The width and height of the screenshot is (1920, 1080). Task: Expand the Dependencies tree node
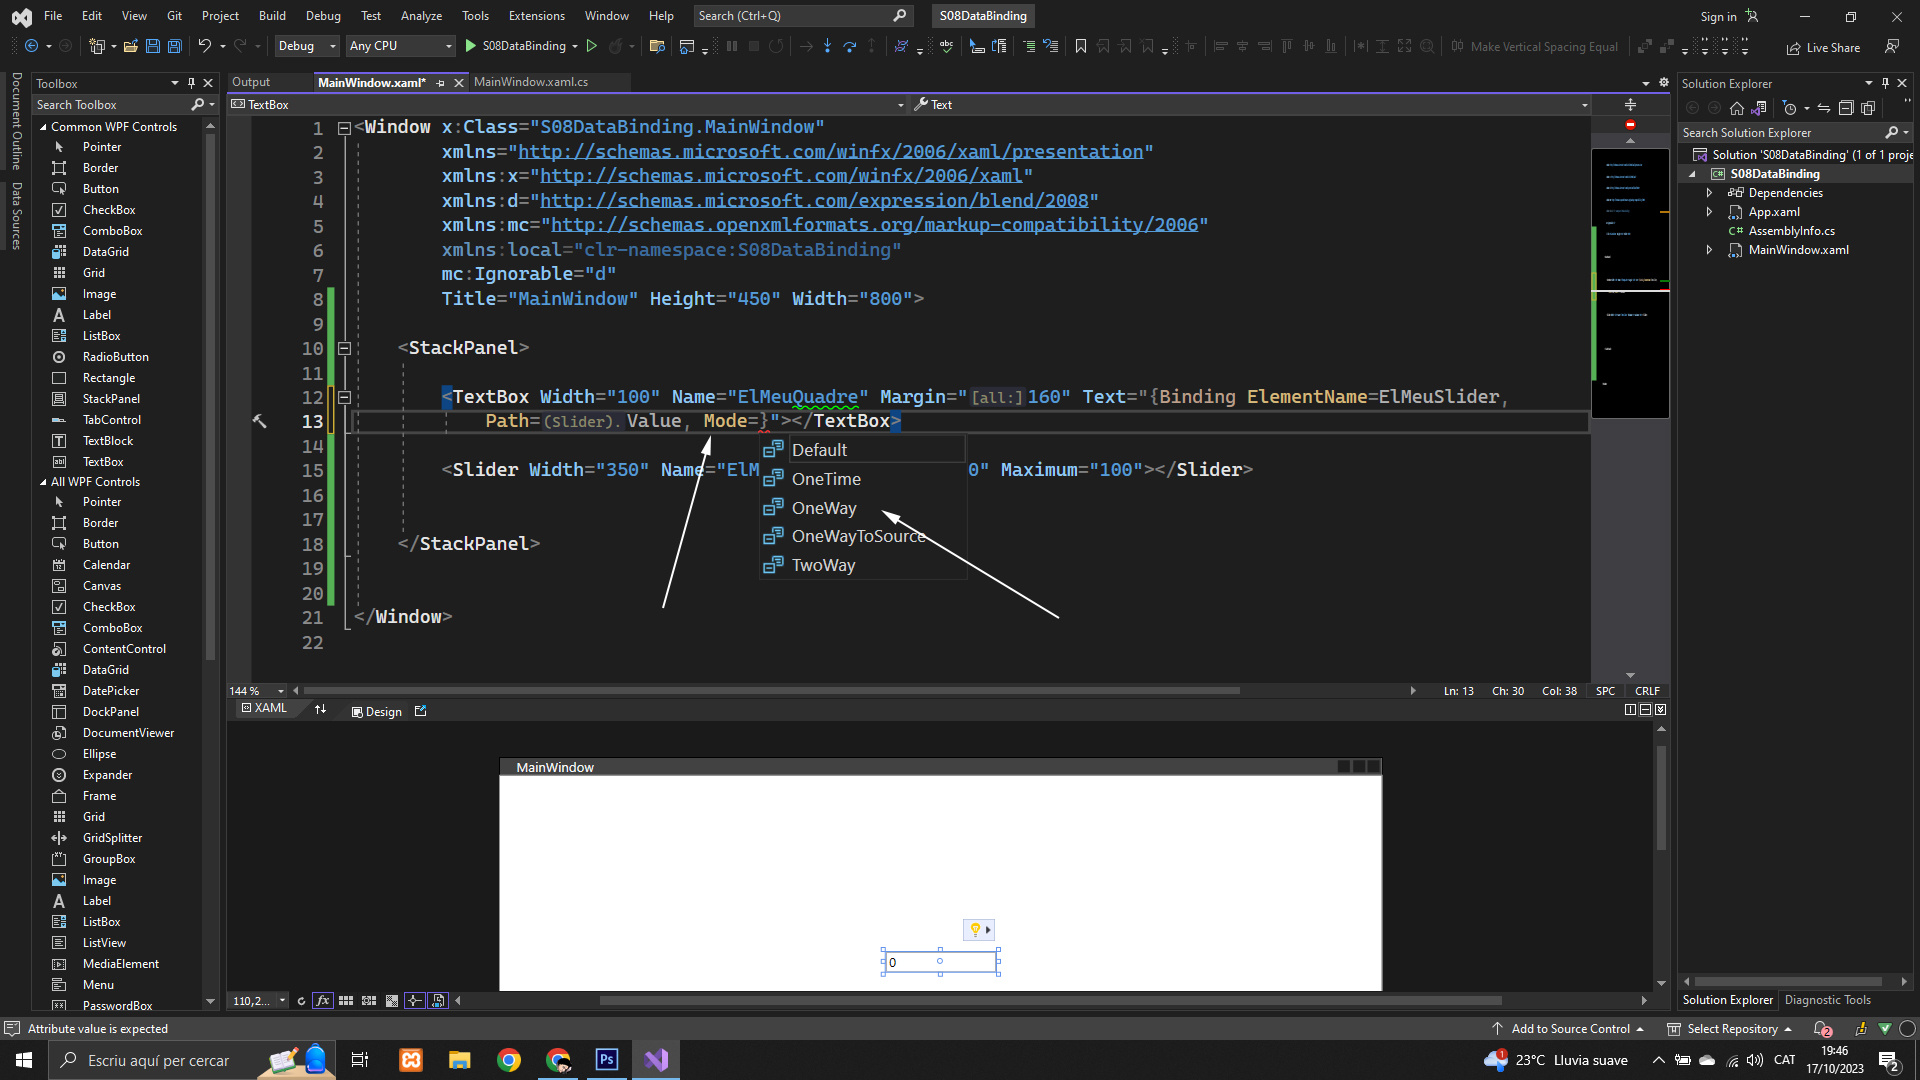coord(1709,193)
